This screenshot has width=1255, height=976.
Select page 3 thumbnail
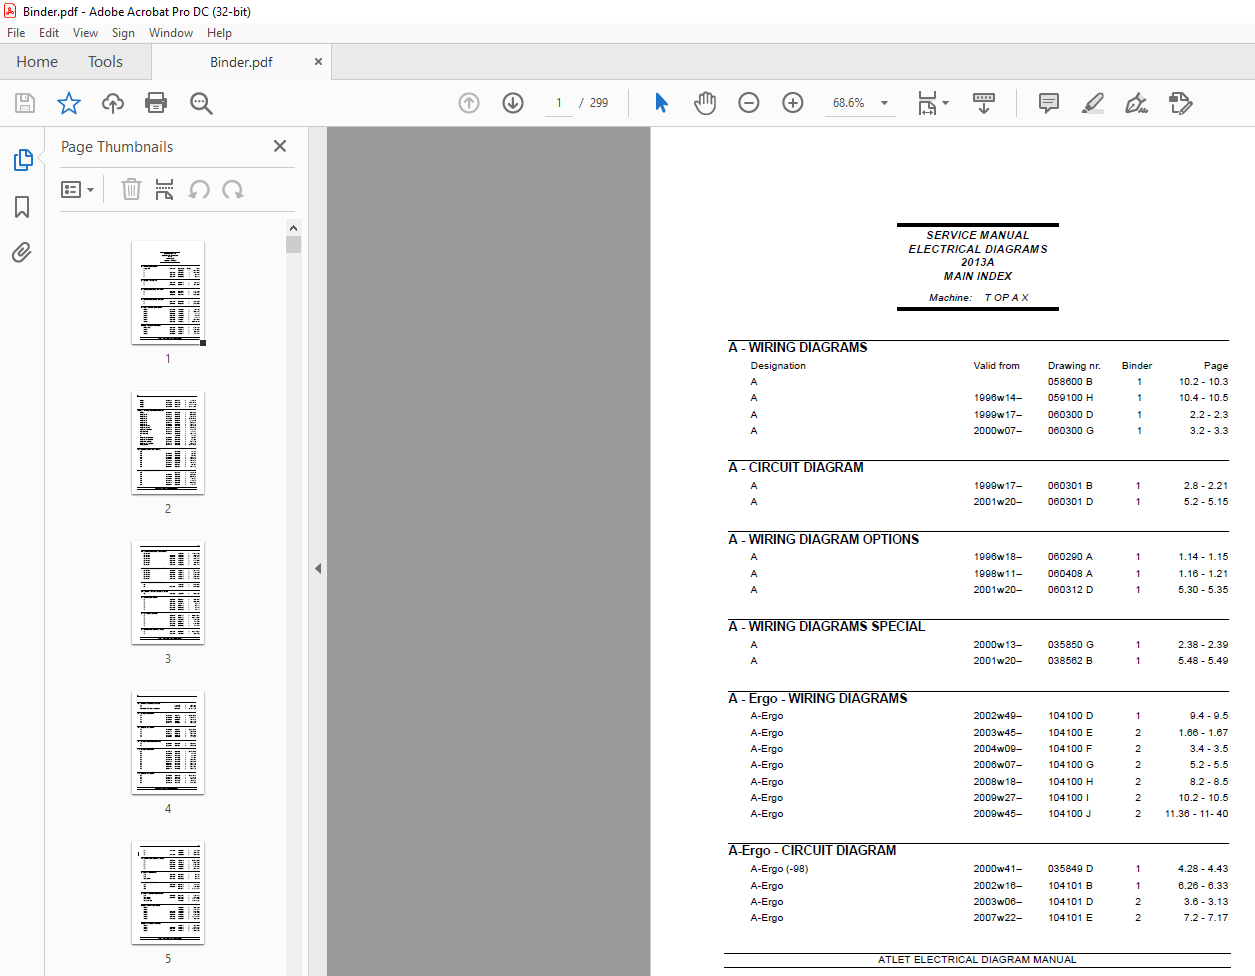click(168, 593)
